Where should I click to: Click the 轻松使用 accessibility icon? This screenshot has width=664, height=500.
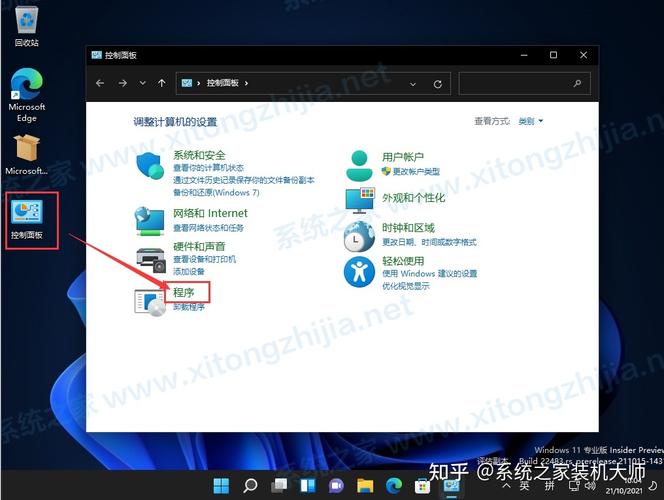click(359, 272)
